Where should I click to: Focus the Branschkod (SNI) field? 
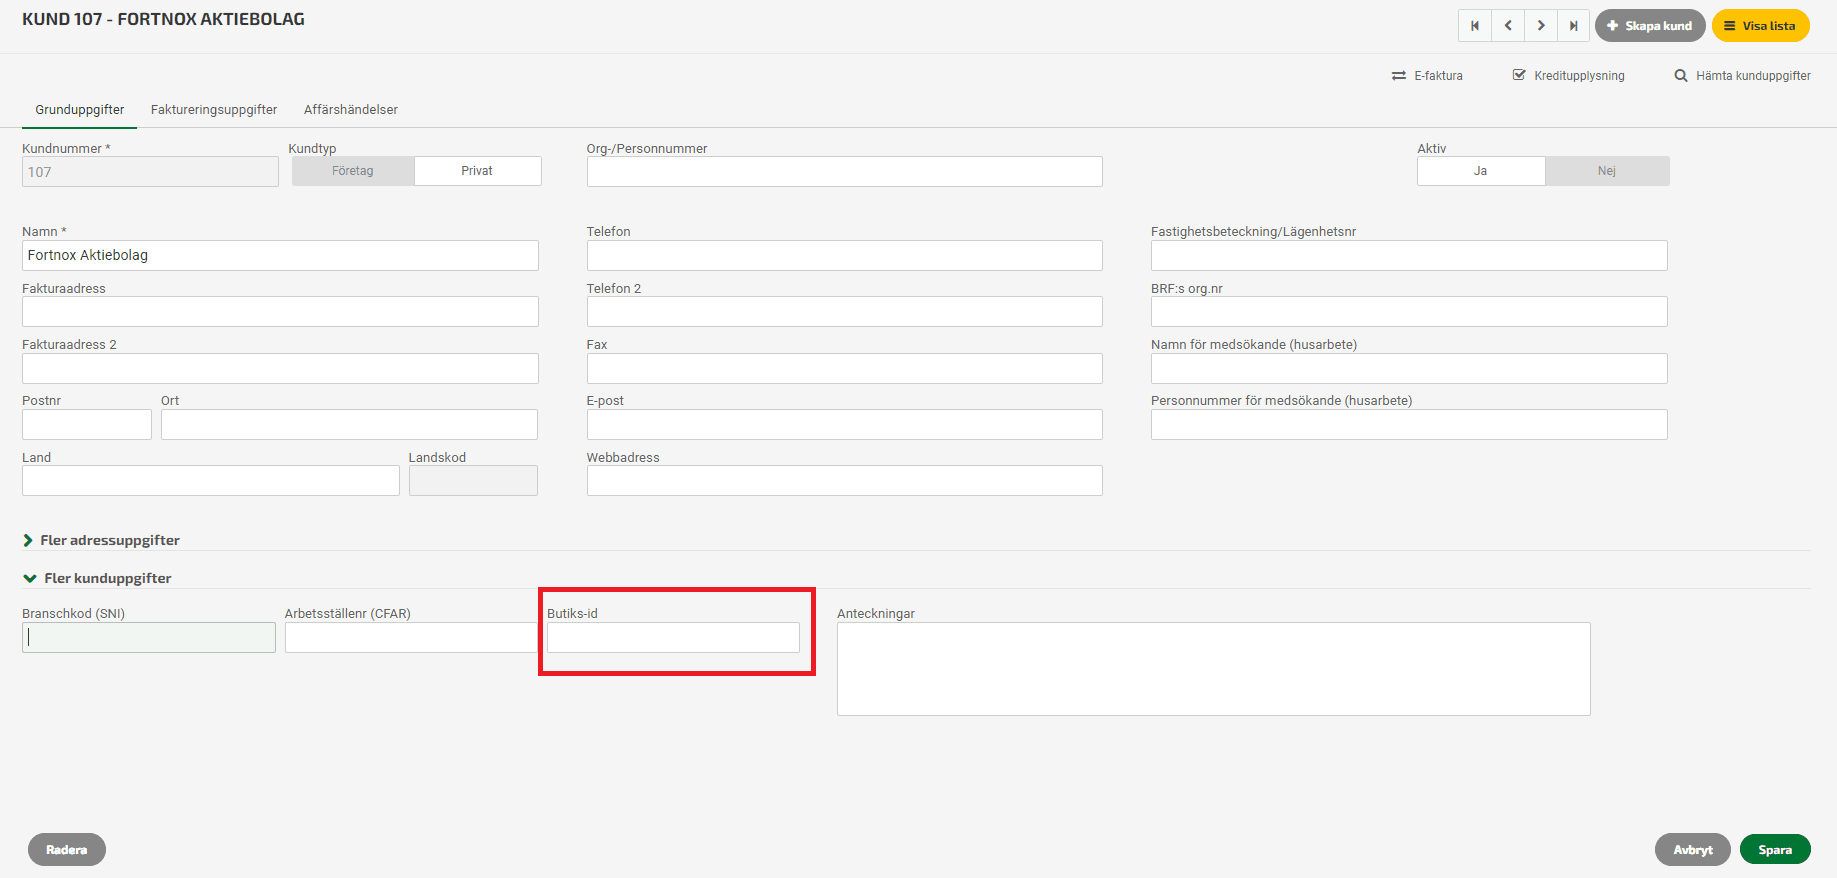tap(149, 638)
